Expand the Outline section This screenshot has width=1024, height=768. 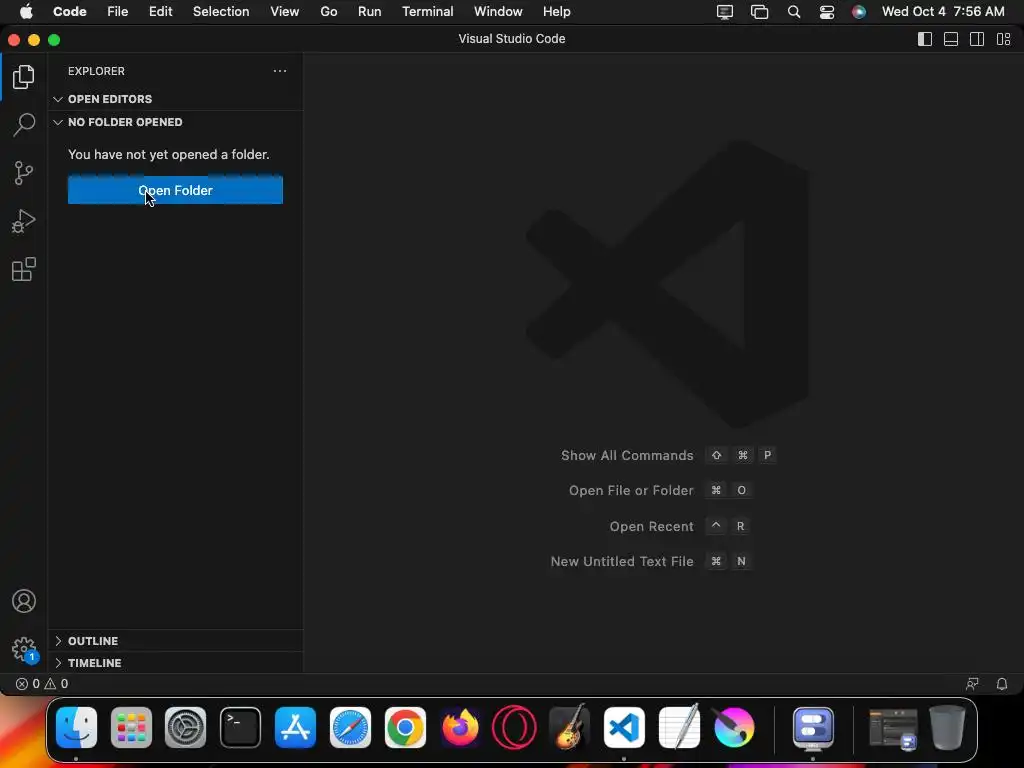click(x=175, y=641)
